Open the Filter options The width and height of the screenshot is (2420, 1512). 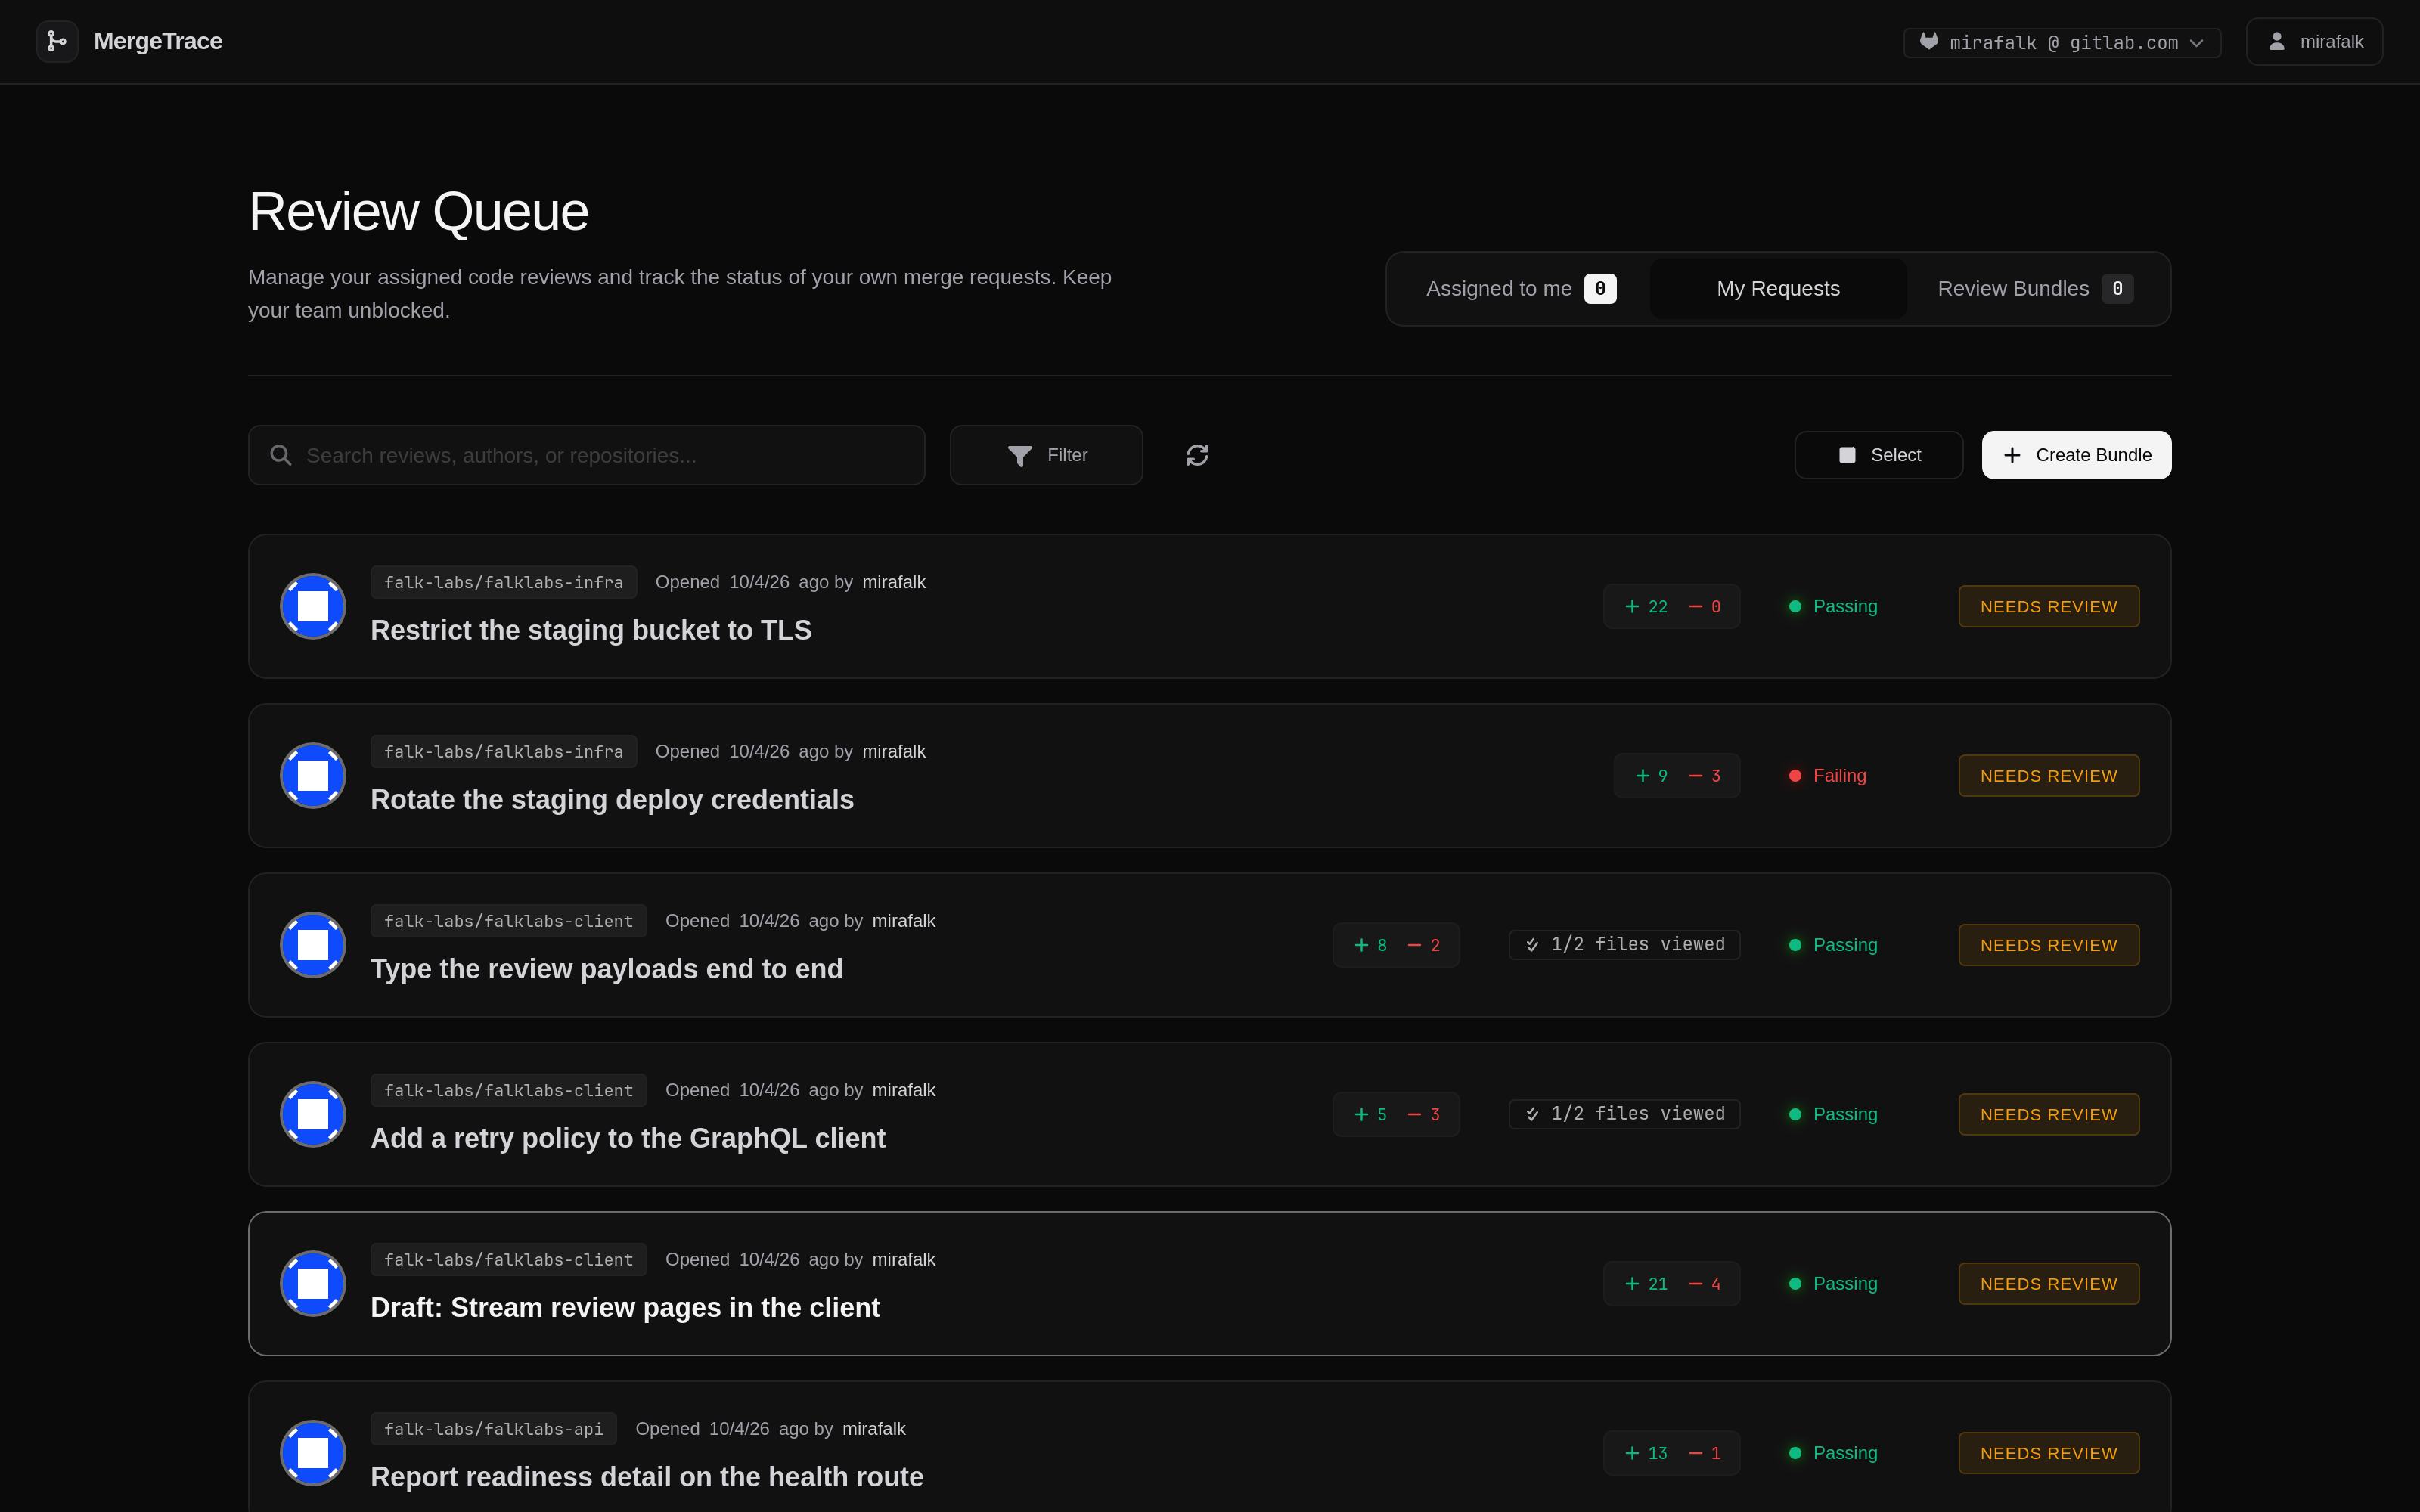[x=1046, y=455]
